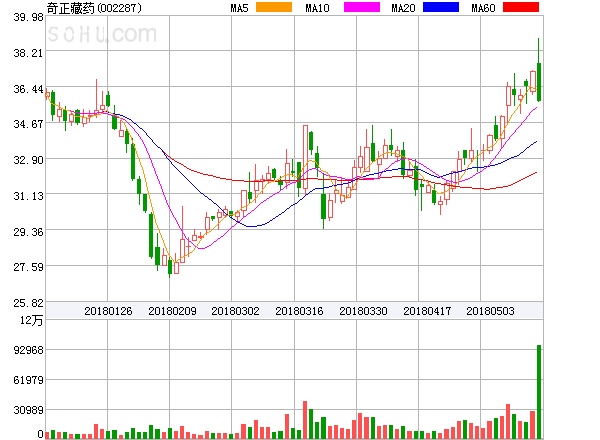Click the MA60 legend label
600x440 pixels.
tap(483, 8)
